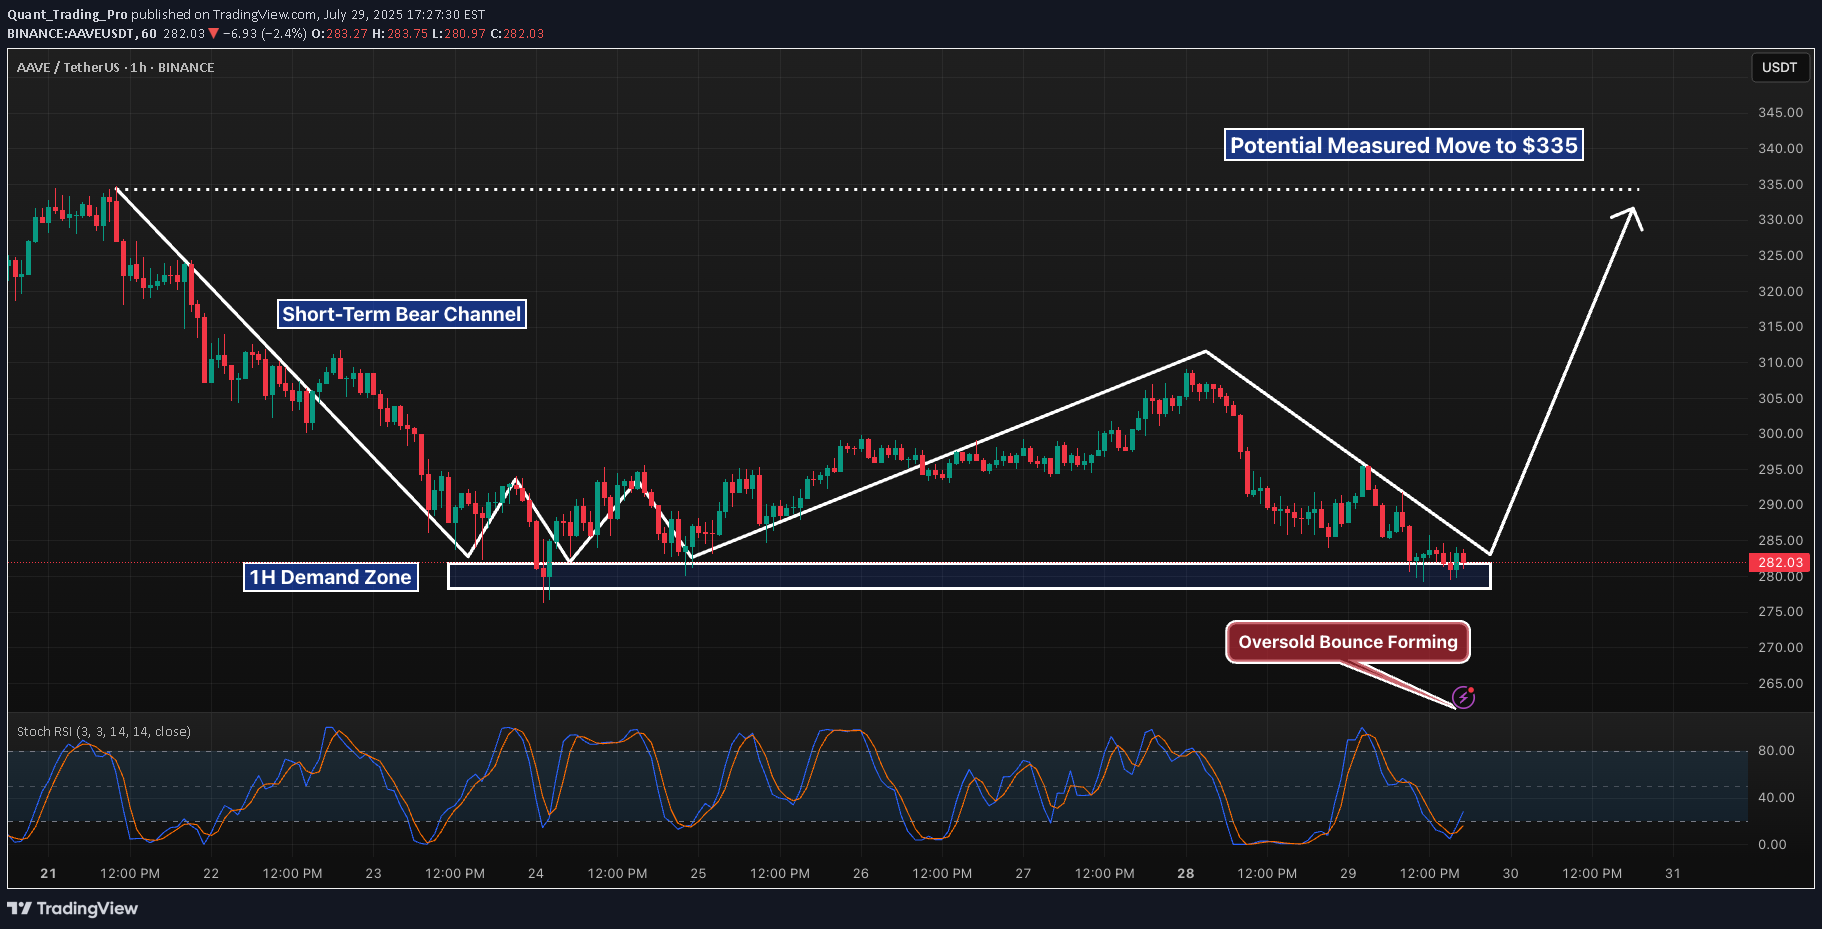Click the open value O:283.27 in header
This screenshot has width=1822, height=929.
(x=339, y=33)
